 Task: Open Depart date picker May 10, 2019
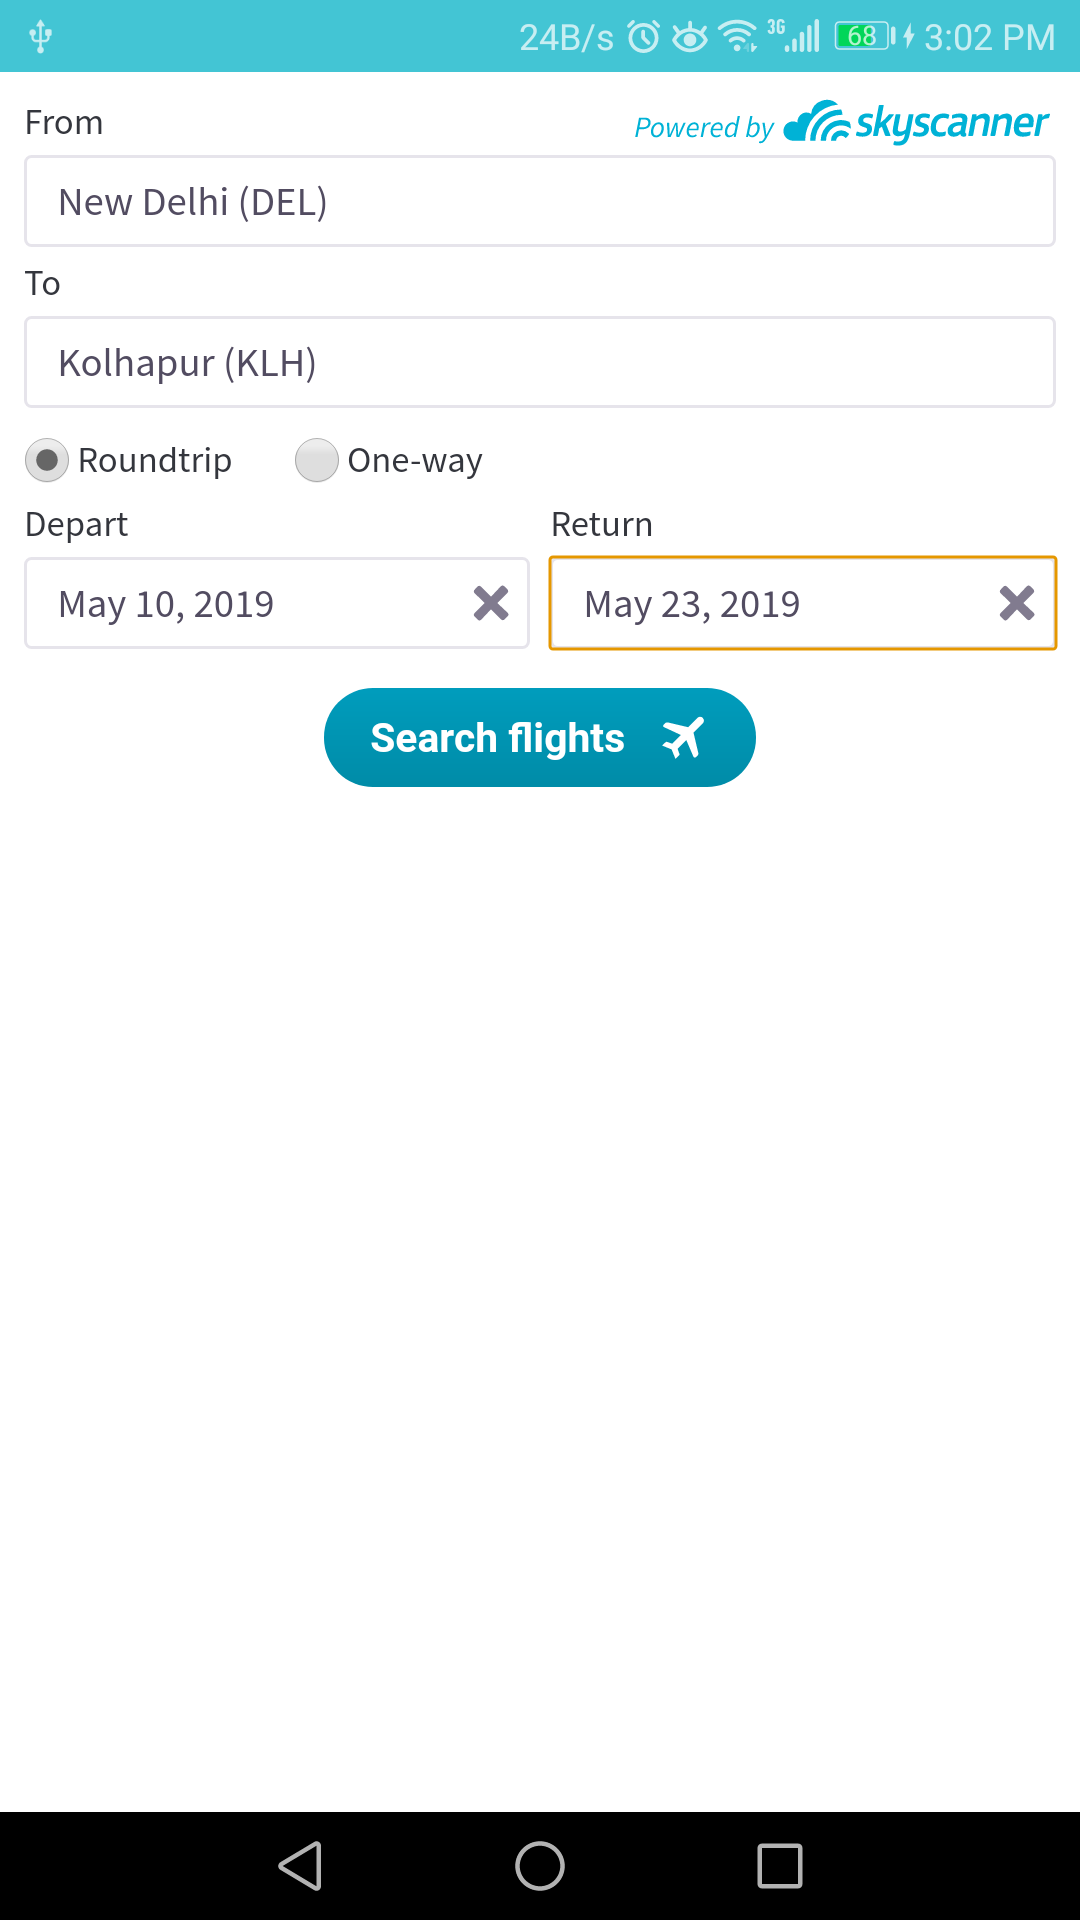pyautogui.click(x=250, y=604)
